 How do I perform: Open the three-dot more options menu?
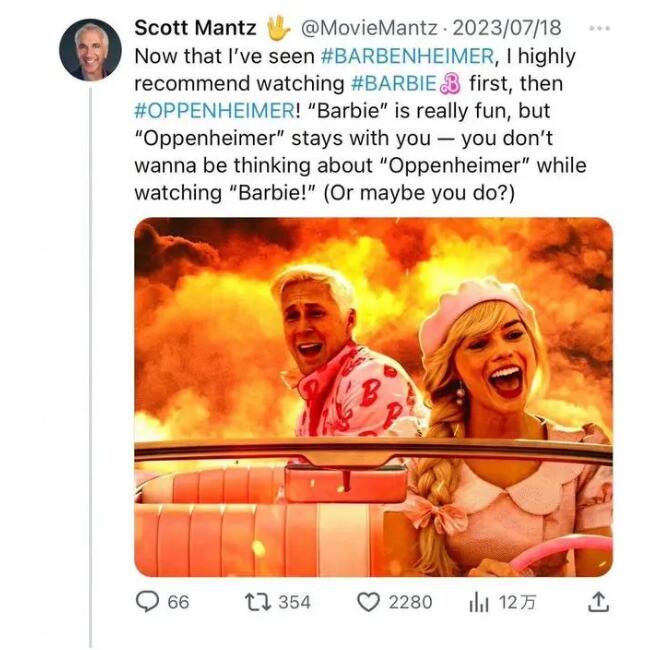[x=599, y=27]
